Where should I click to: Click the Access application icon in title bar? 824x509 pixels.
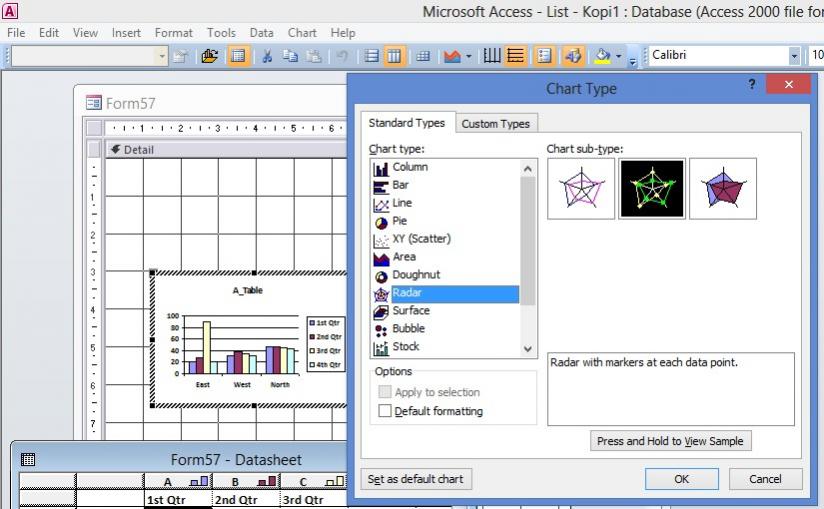[x=10, y=11]
